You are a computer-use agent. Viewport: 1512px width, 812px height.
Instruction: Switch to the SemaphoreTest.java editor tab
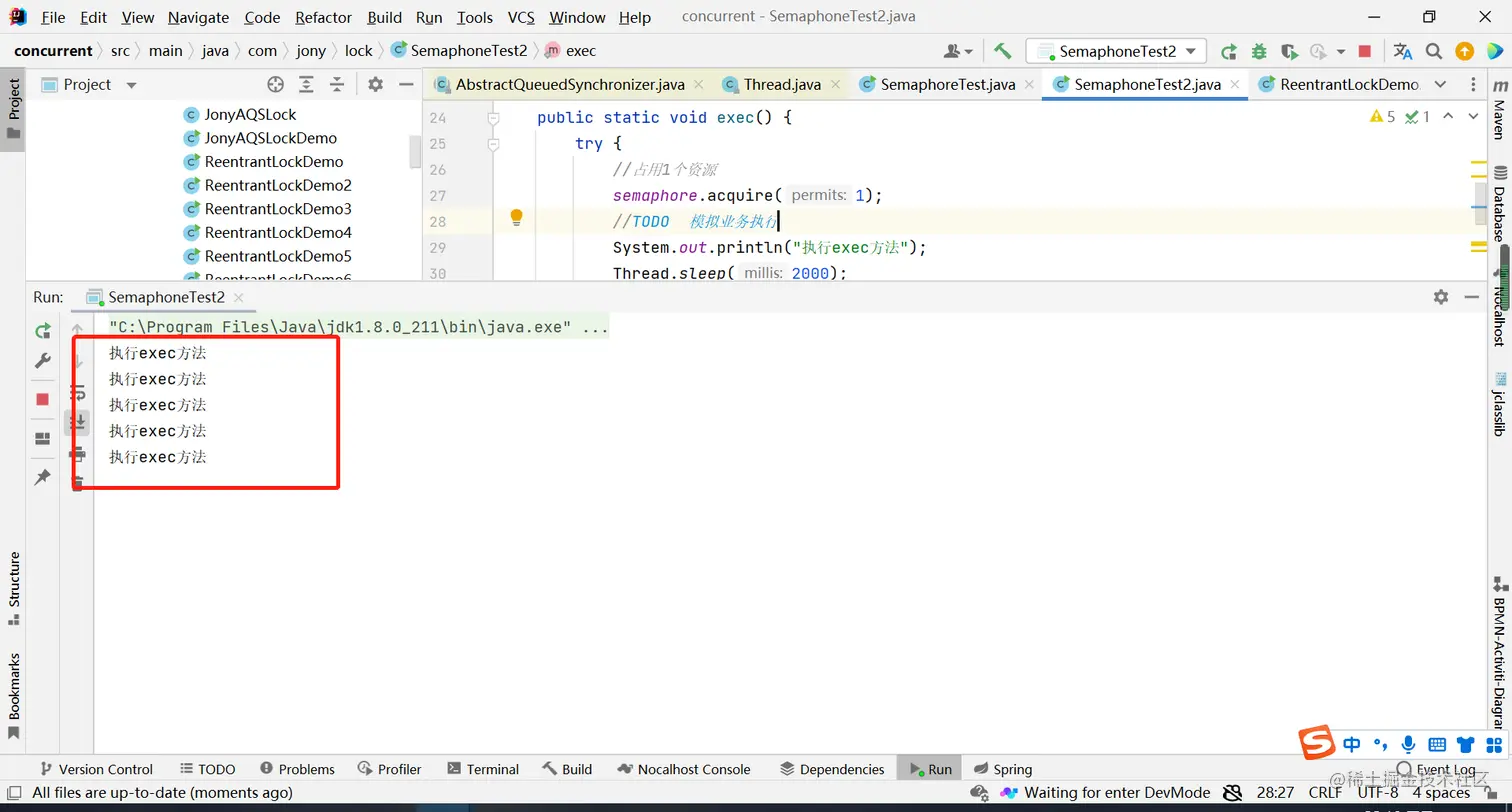coord(947,85)
